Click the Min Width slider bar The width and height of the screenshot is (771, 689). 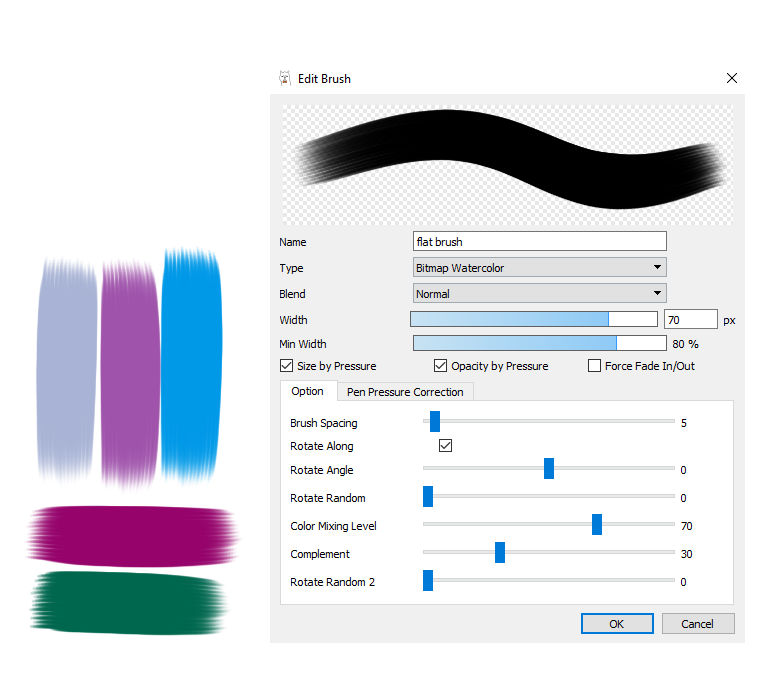click(539, 343)
